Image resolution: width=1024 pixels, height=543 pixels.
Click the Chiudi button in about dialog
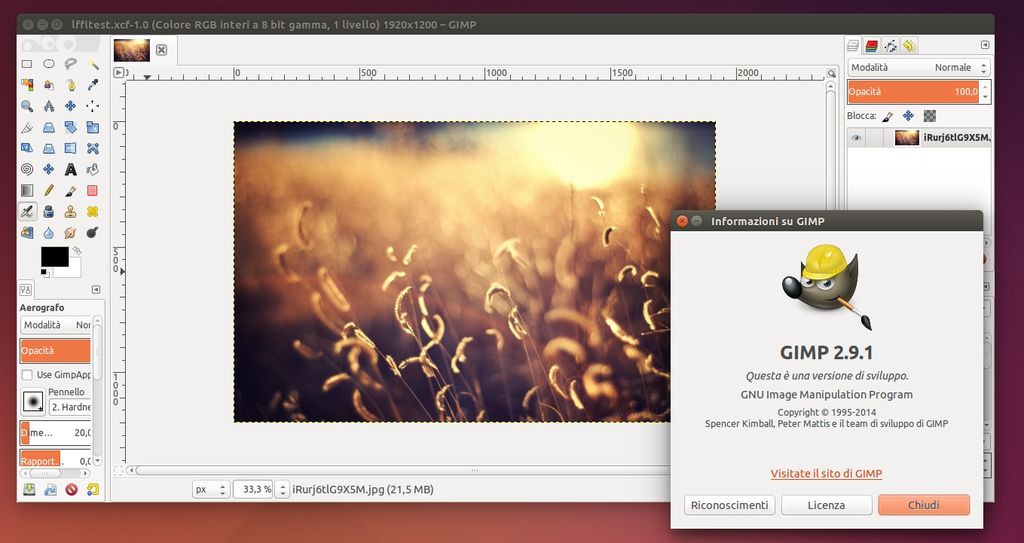pyautogui.click(x=923, y=505)
